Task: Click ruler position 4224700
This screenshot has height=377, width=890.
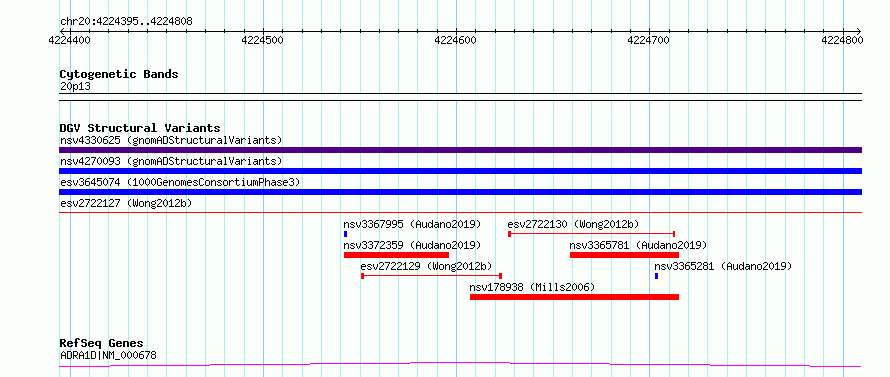Action: [649, 40]
